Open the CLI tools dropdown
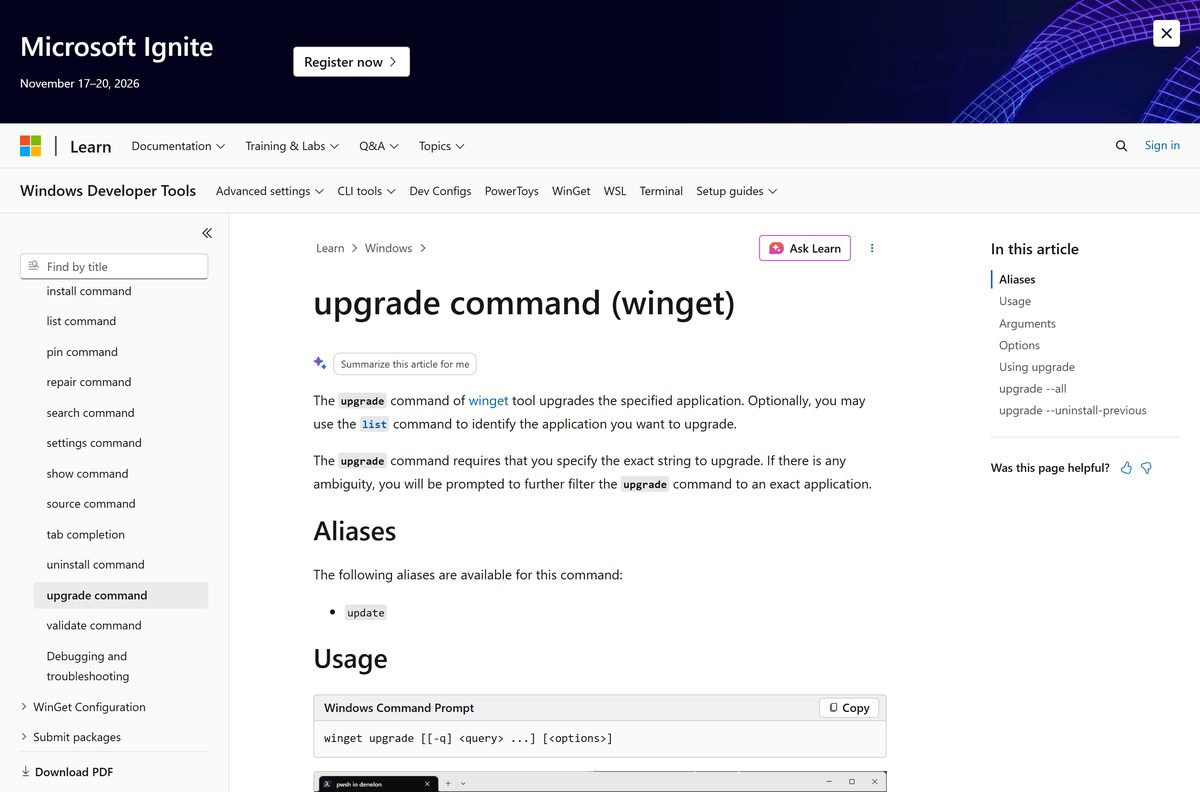This screenshot has height=792, width=1200. 367,191
